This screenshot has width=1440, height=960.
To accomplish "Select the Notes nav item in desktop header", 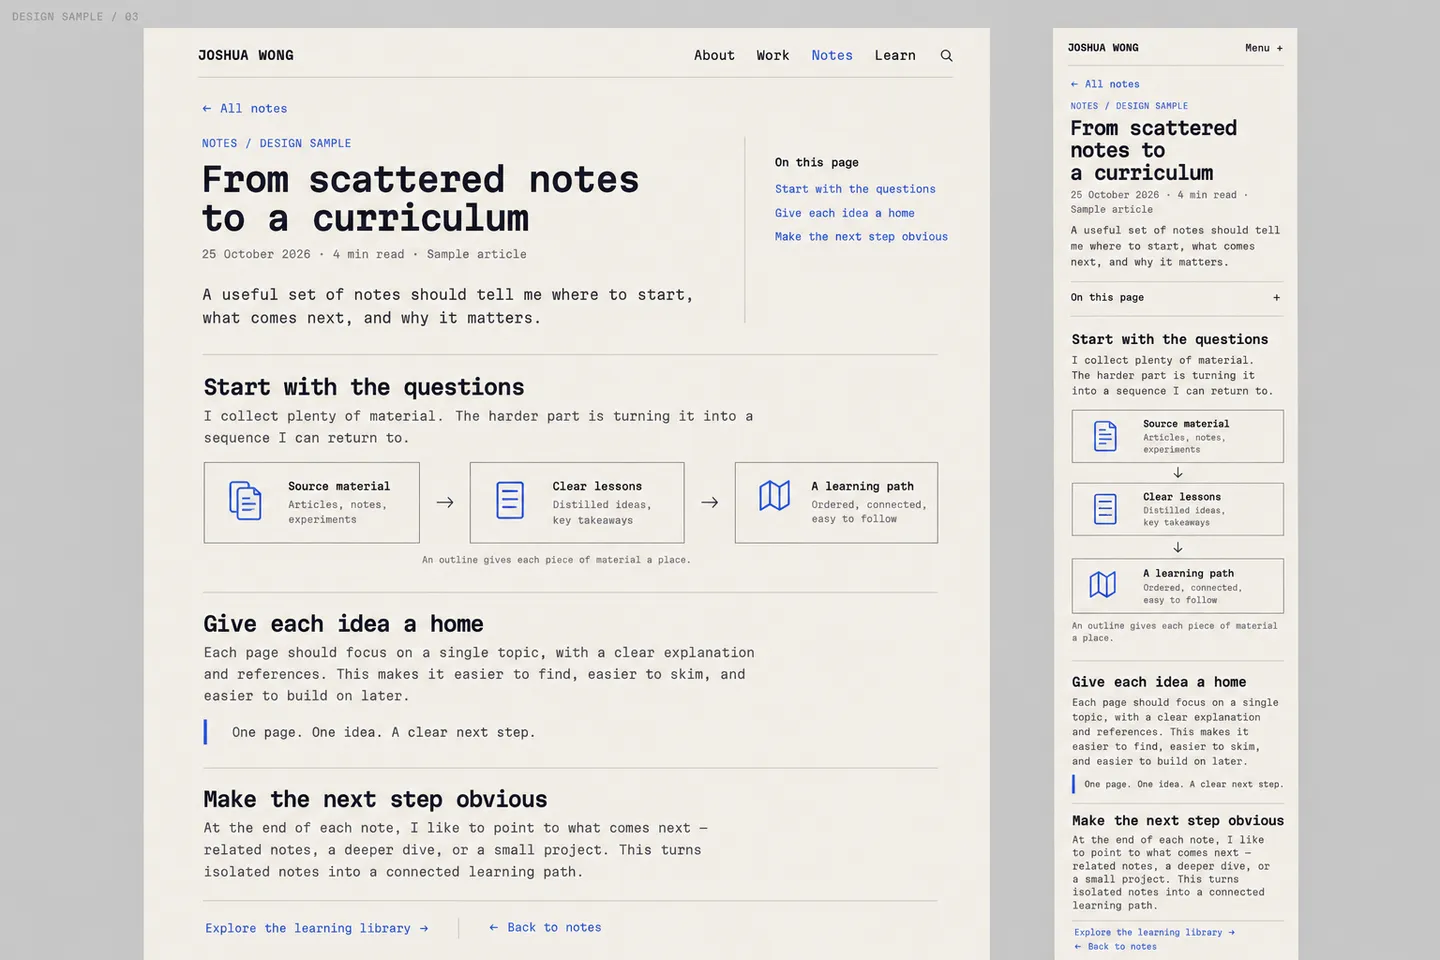I will point(832,56).
